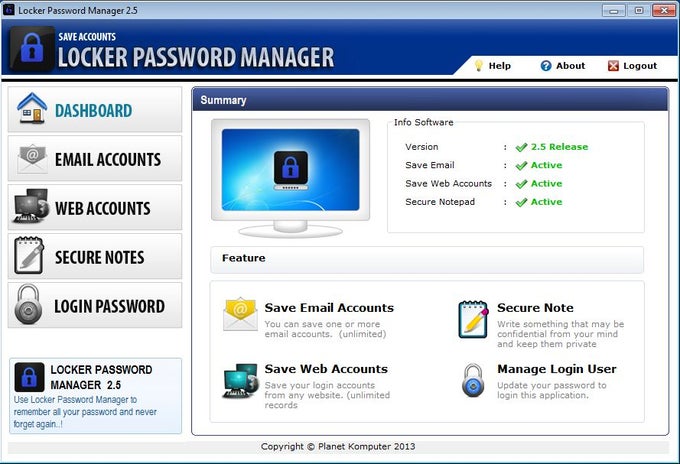Screen dimensions: 680x464
Task: Click the yellow envelope Save Email Accounts icon
Action: (240, 314)
